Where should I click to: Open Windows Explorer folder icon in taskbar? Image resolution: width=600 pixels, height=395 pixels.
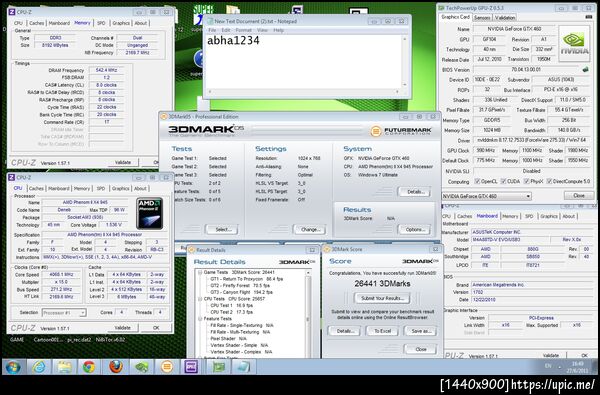click(x=64, y=367)
